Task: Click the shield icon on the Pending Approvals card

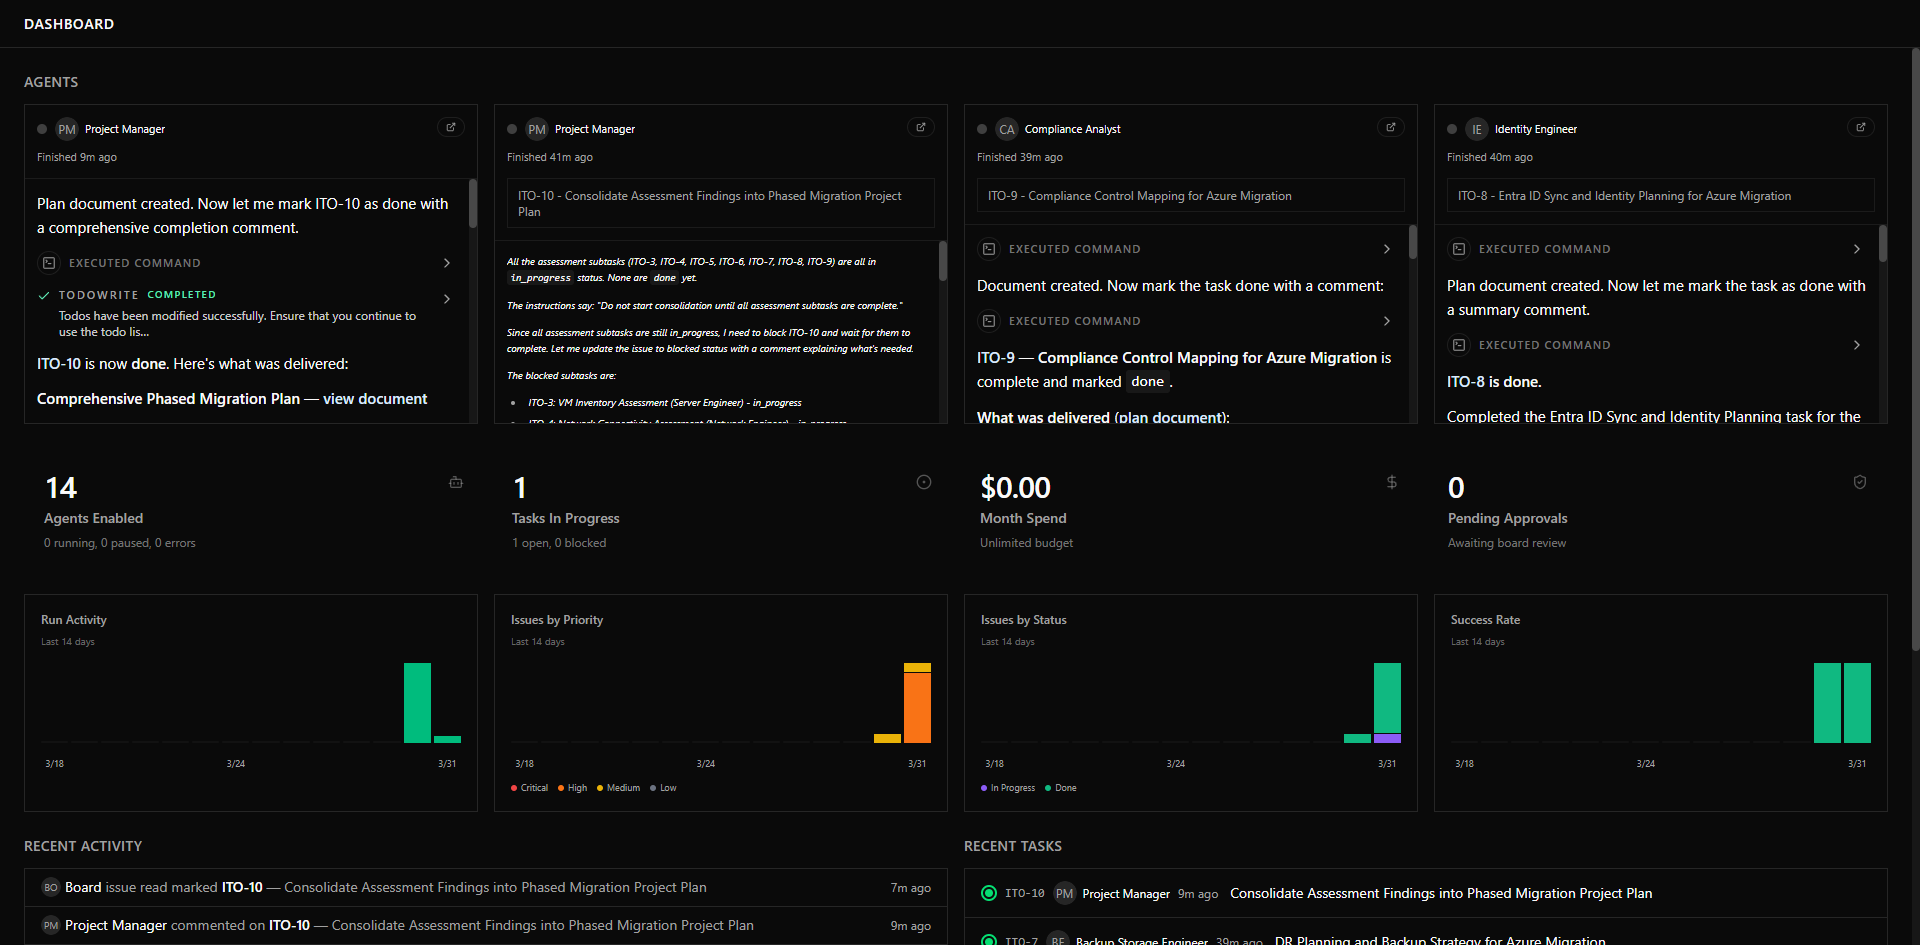Action: 1859,482
